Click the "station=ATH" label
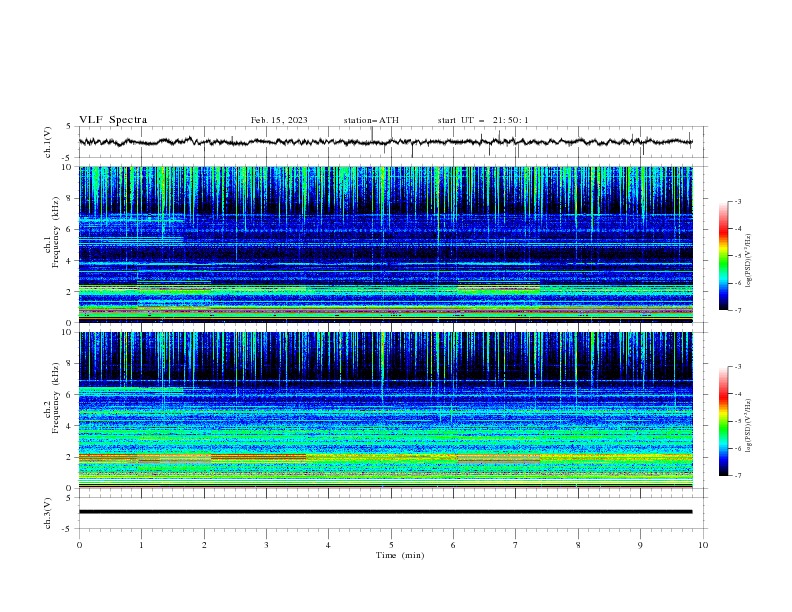The image size is (792, 612). click(x=371, y=120)
